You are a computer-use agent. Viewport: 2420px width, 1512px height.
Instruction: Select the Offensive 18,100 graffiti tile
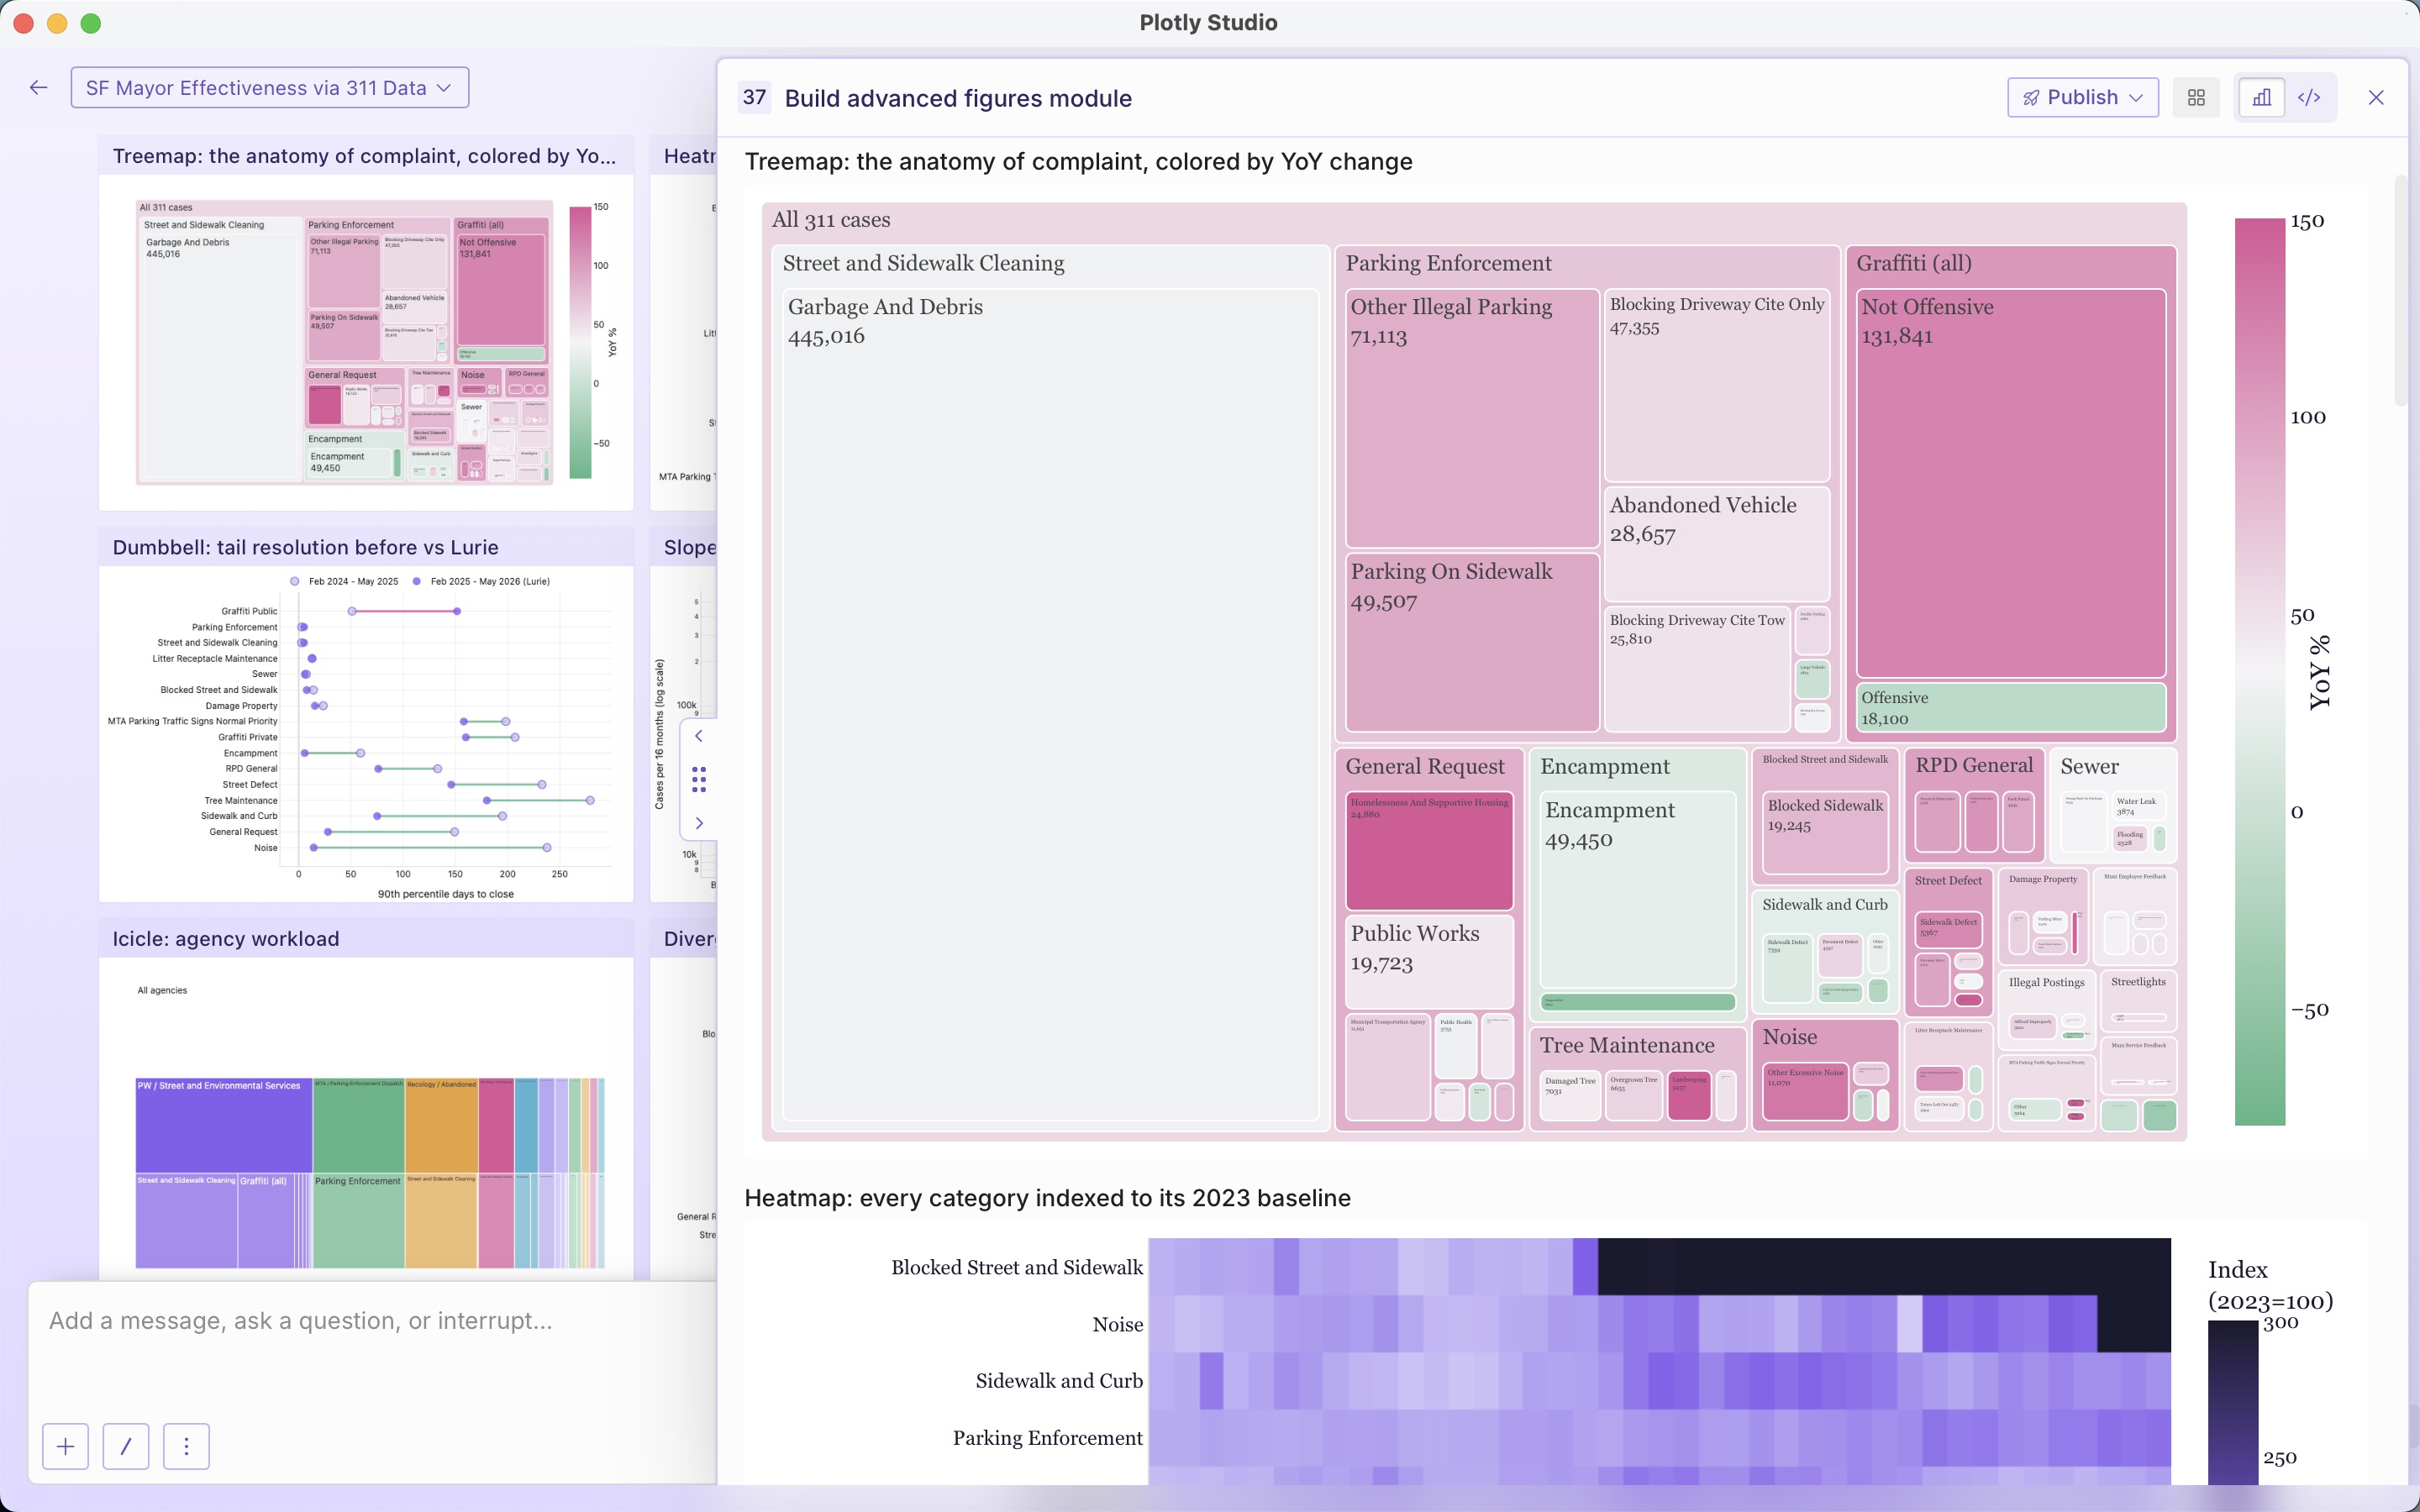(x=2010, y=707)
